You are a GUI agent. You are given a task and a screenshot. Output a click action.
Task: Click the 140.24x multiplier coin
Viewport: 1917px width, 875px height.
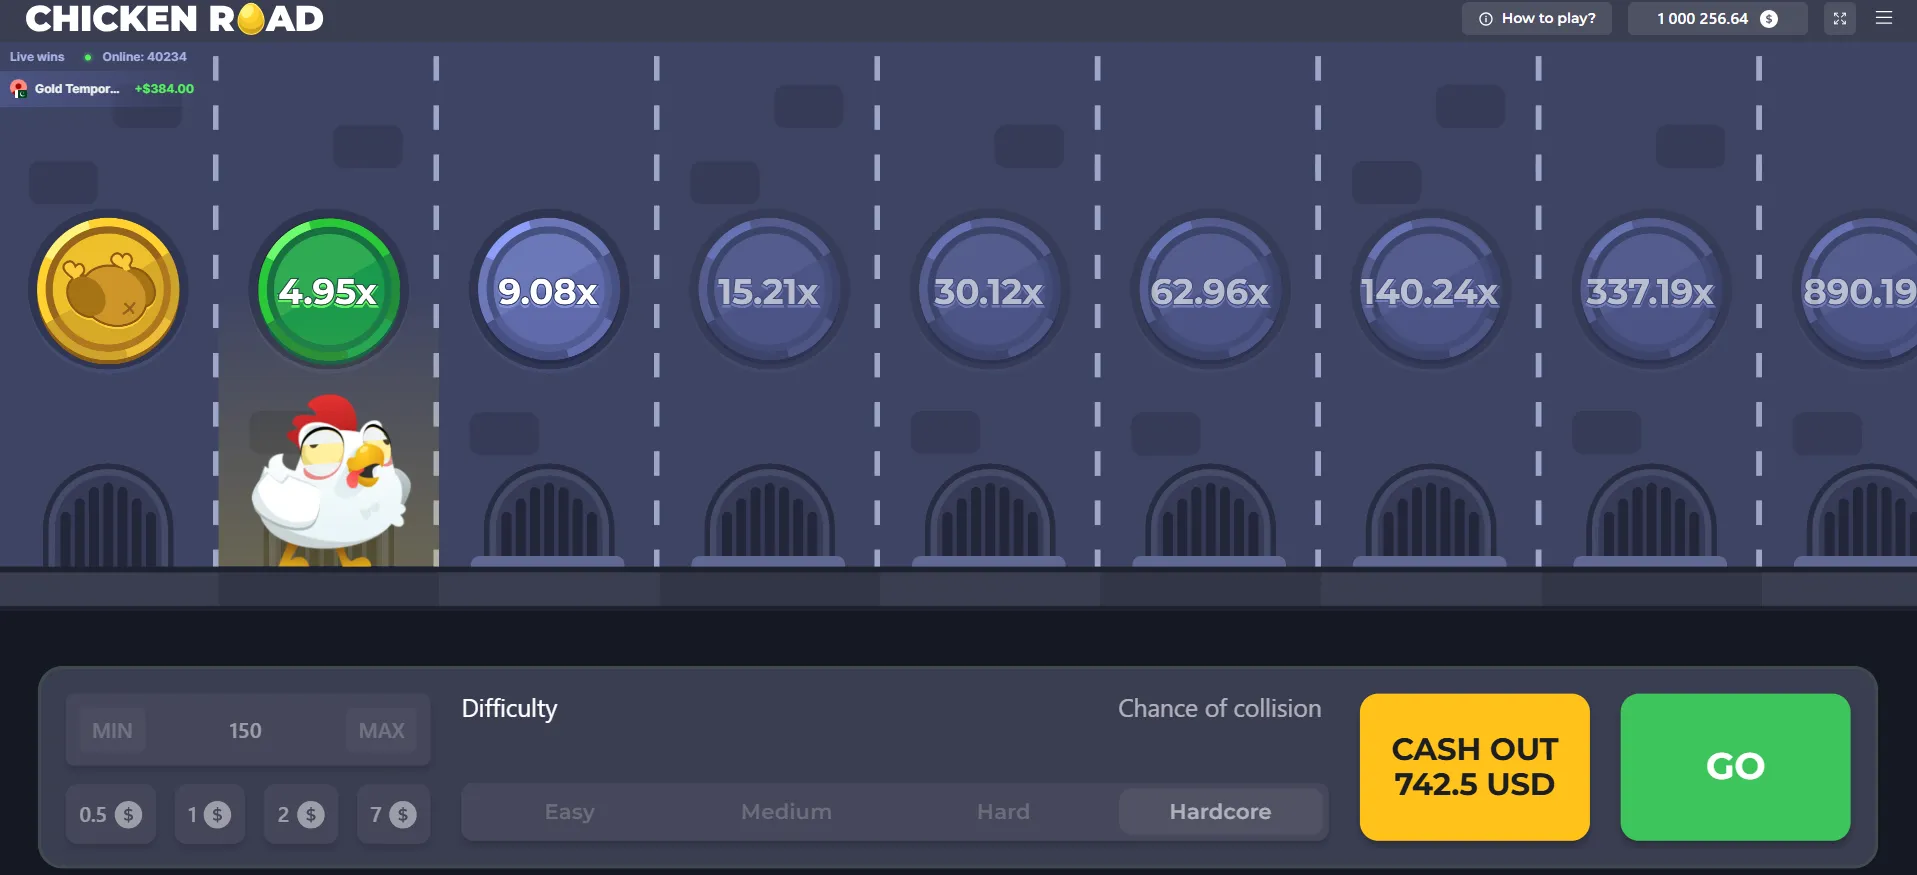point(1430,290)
